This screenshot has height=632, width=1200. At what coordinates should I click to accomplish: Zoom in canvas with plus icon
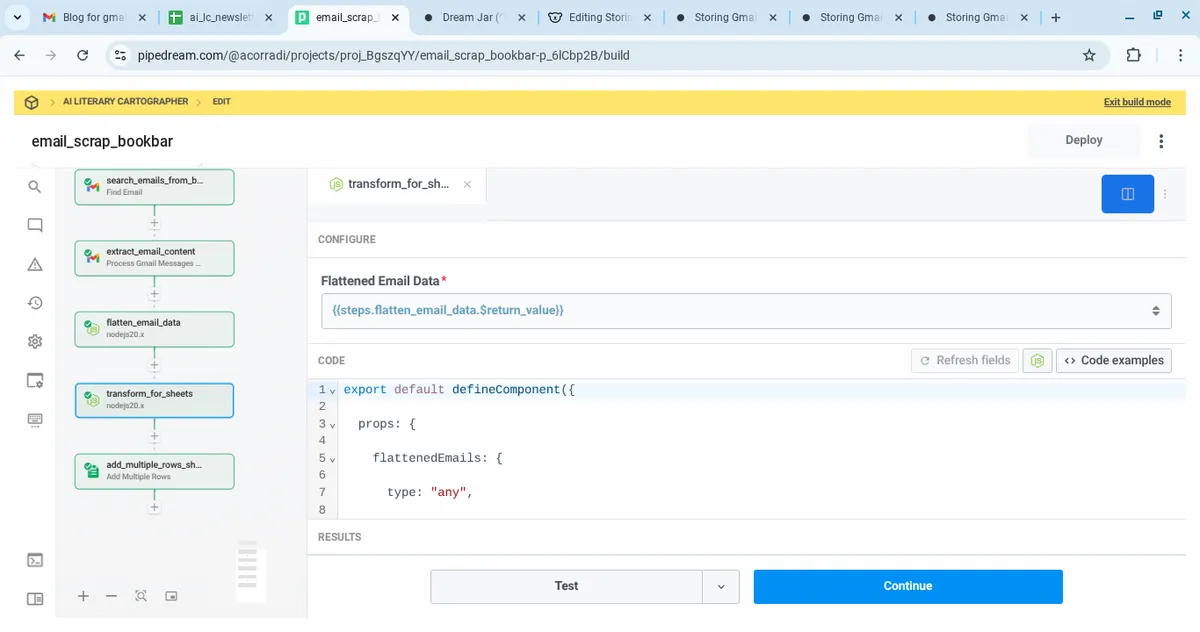tap(83, 596)
